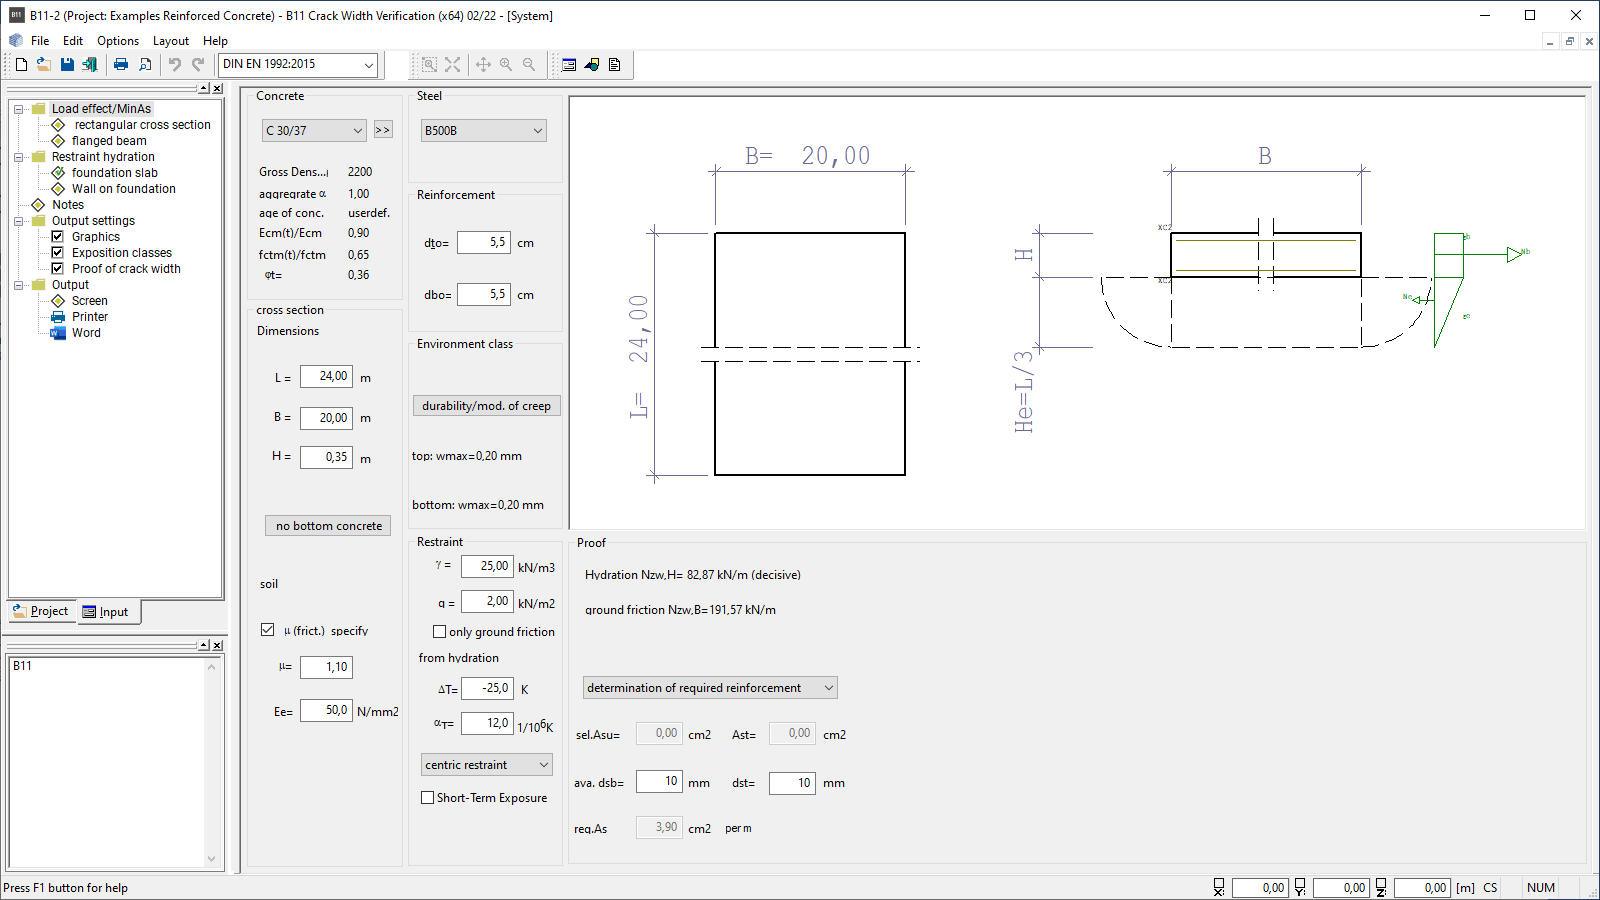Close the upper left tree panel
This screenshot has height=900, width=1600.
tap(217, 88)
